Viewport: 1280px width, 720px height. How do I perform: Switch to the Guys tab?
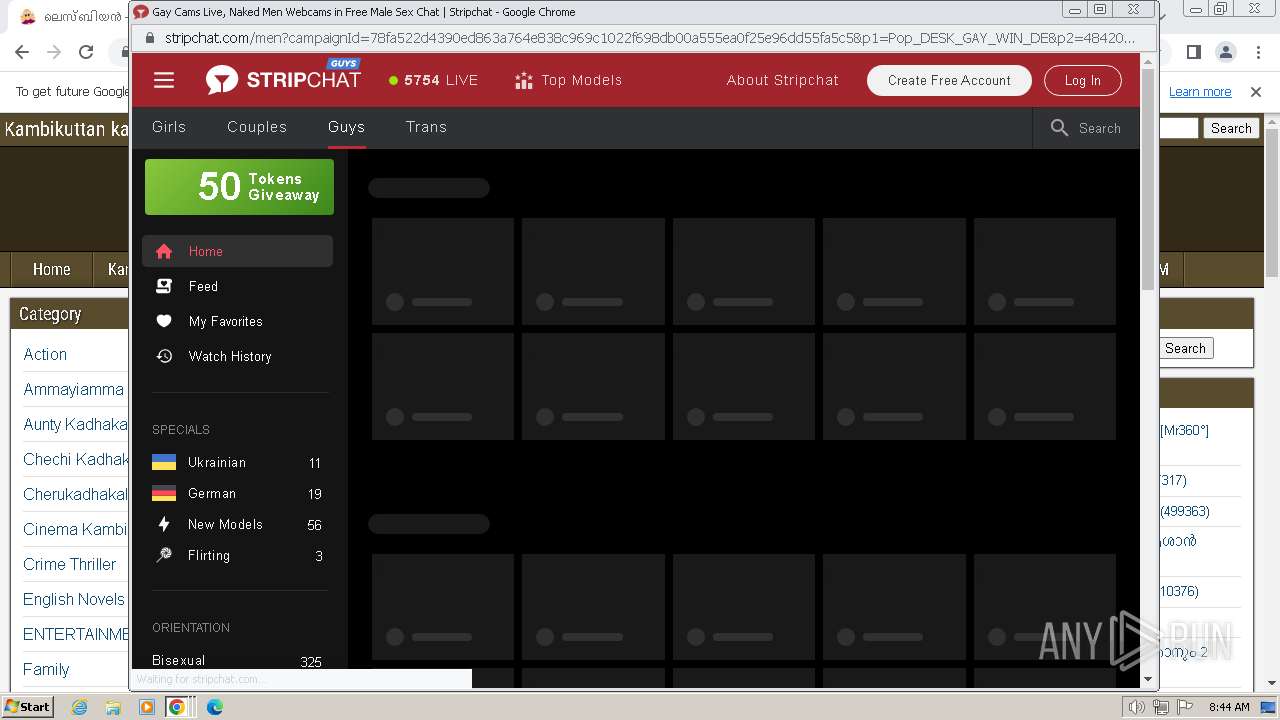point(346,127)
